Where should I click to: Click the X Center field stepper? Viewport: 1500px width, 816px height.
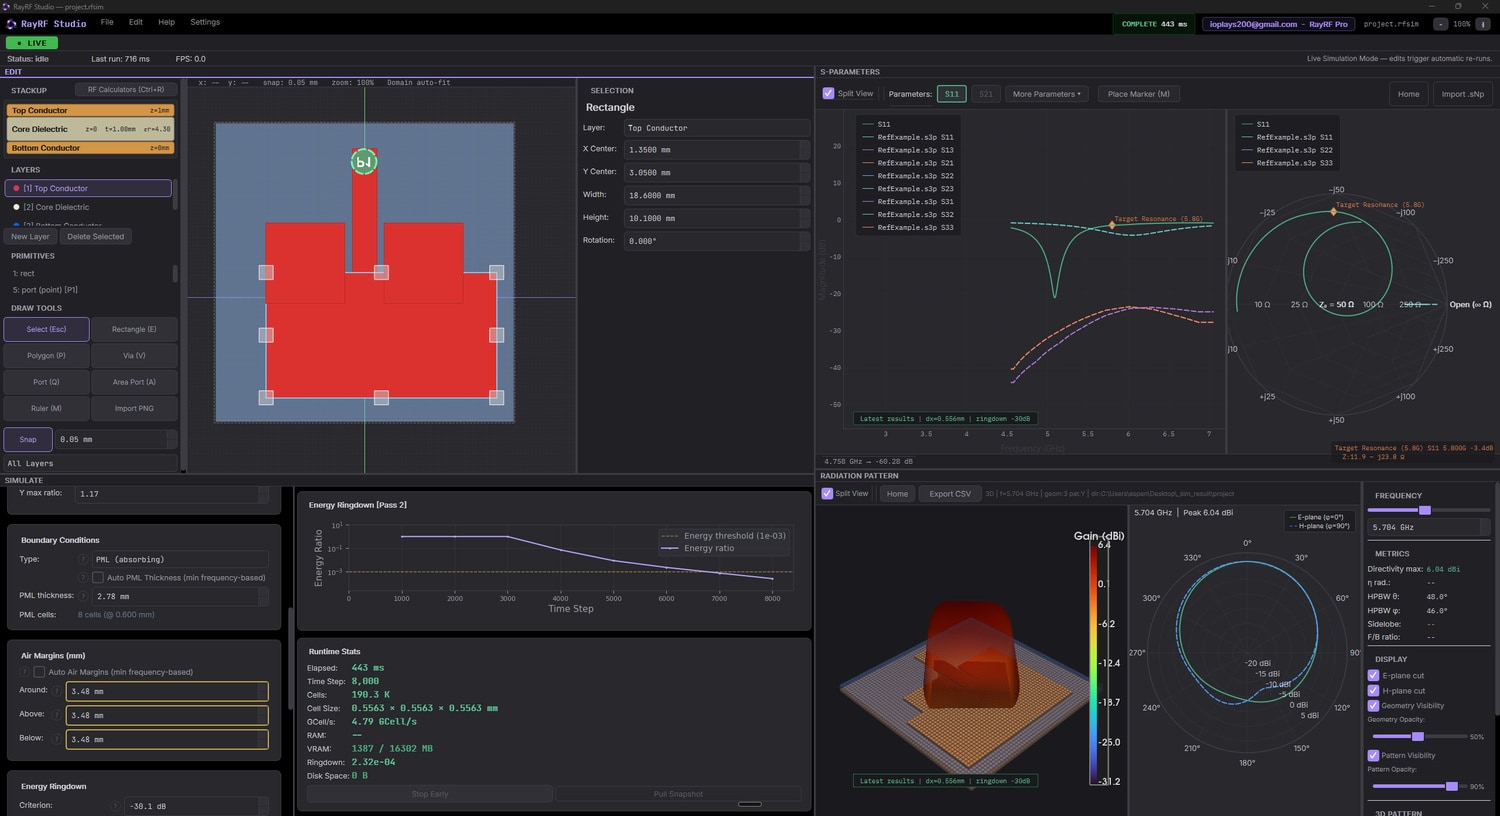tap(804, 150)
